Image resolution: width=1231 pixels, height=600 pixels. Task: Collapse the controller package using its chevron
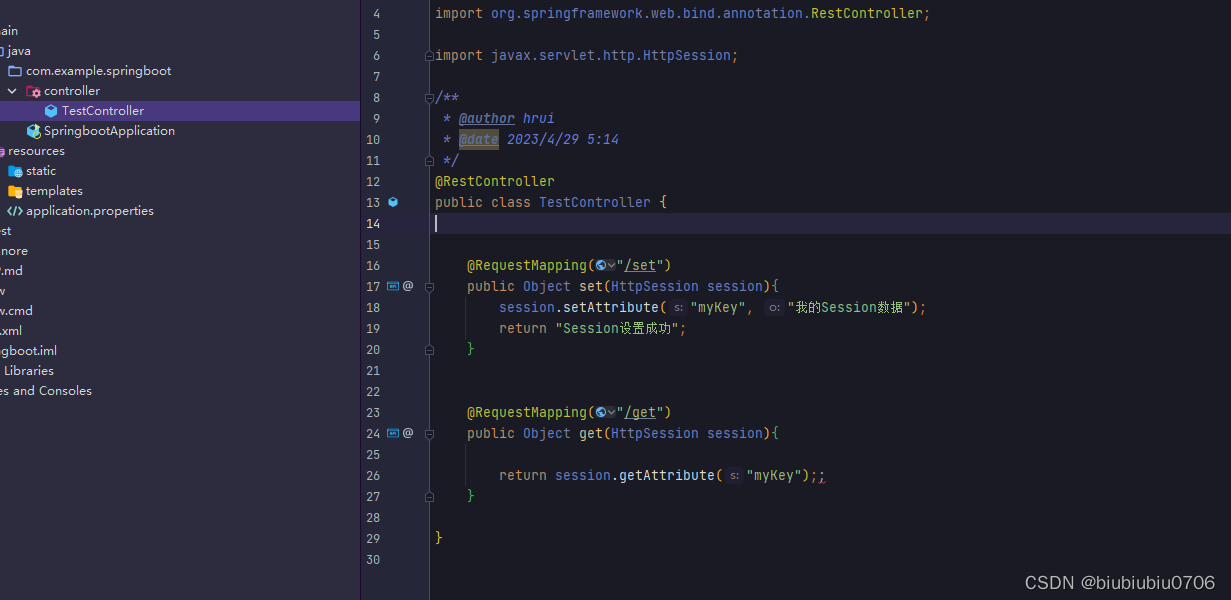[x=11, y=90]
